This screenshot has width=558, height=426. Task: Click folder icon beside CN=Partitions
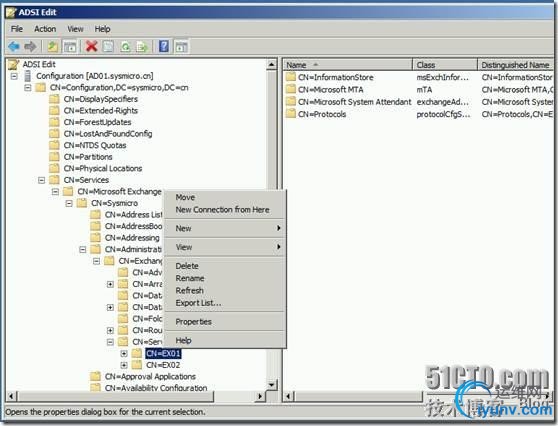54,157
